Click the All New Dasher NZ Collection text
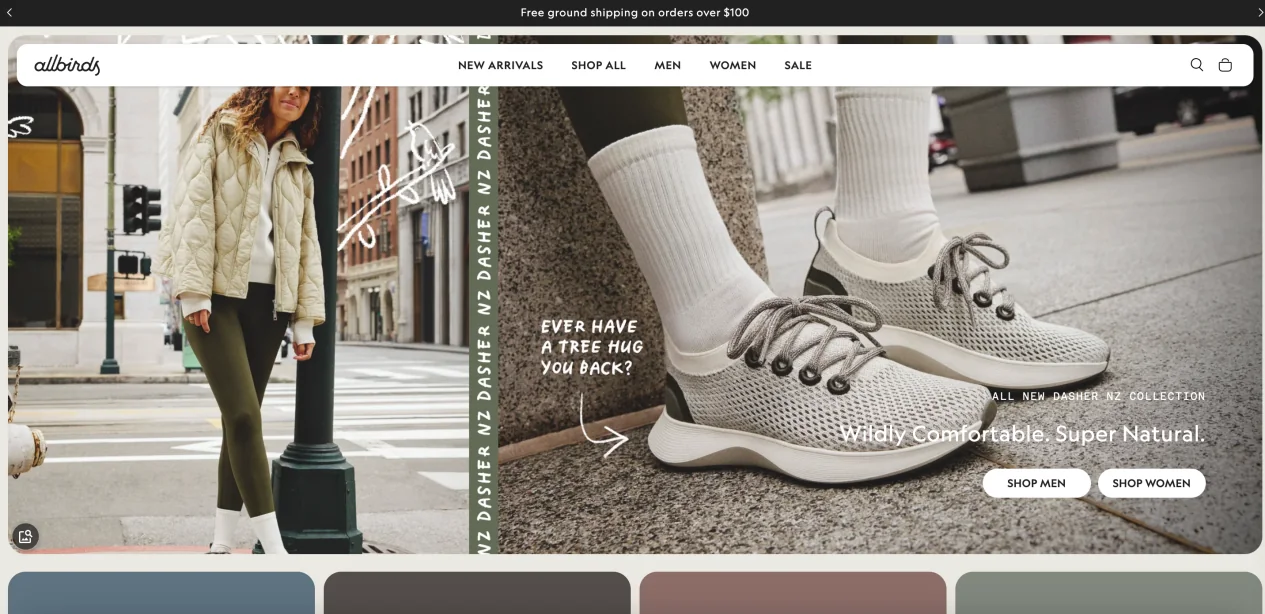 click(1098, 396)
